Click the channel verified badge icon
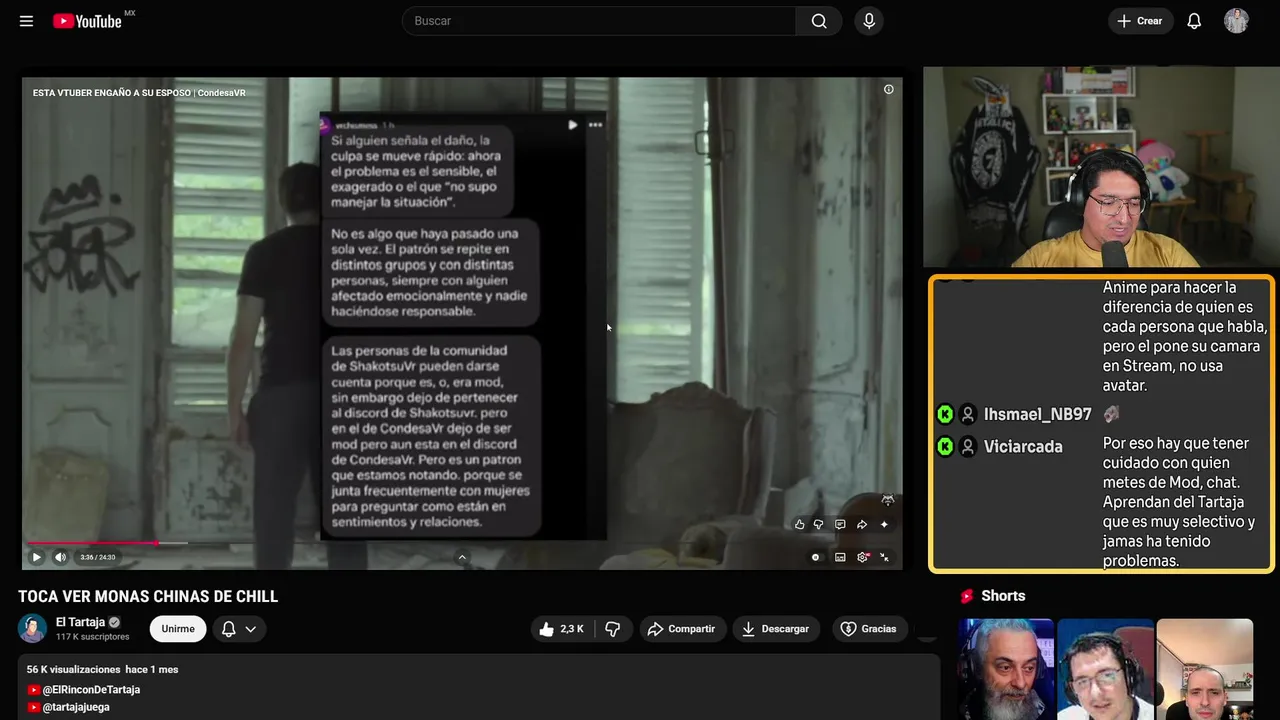This screenshot has height=720, width=1280. click(x=114, y=622)
